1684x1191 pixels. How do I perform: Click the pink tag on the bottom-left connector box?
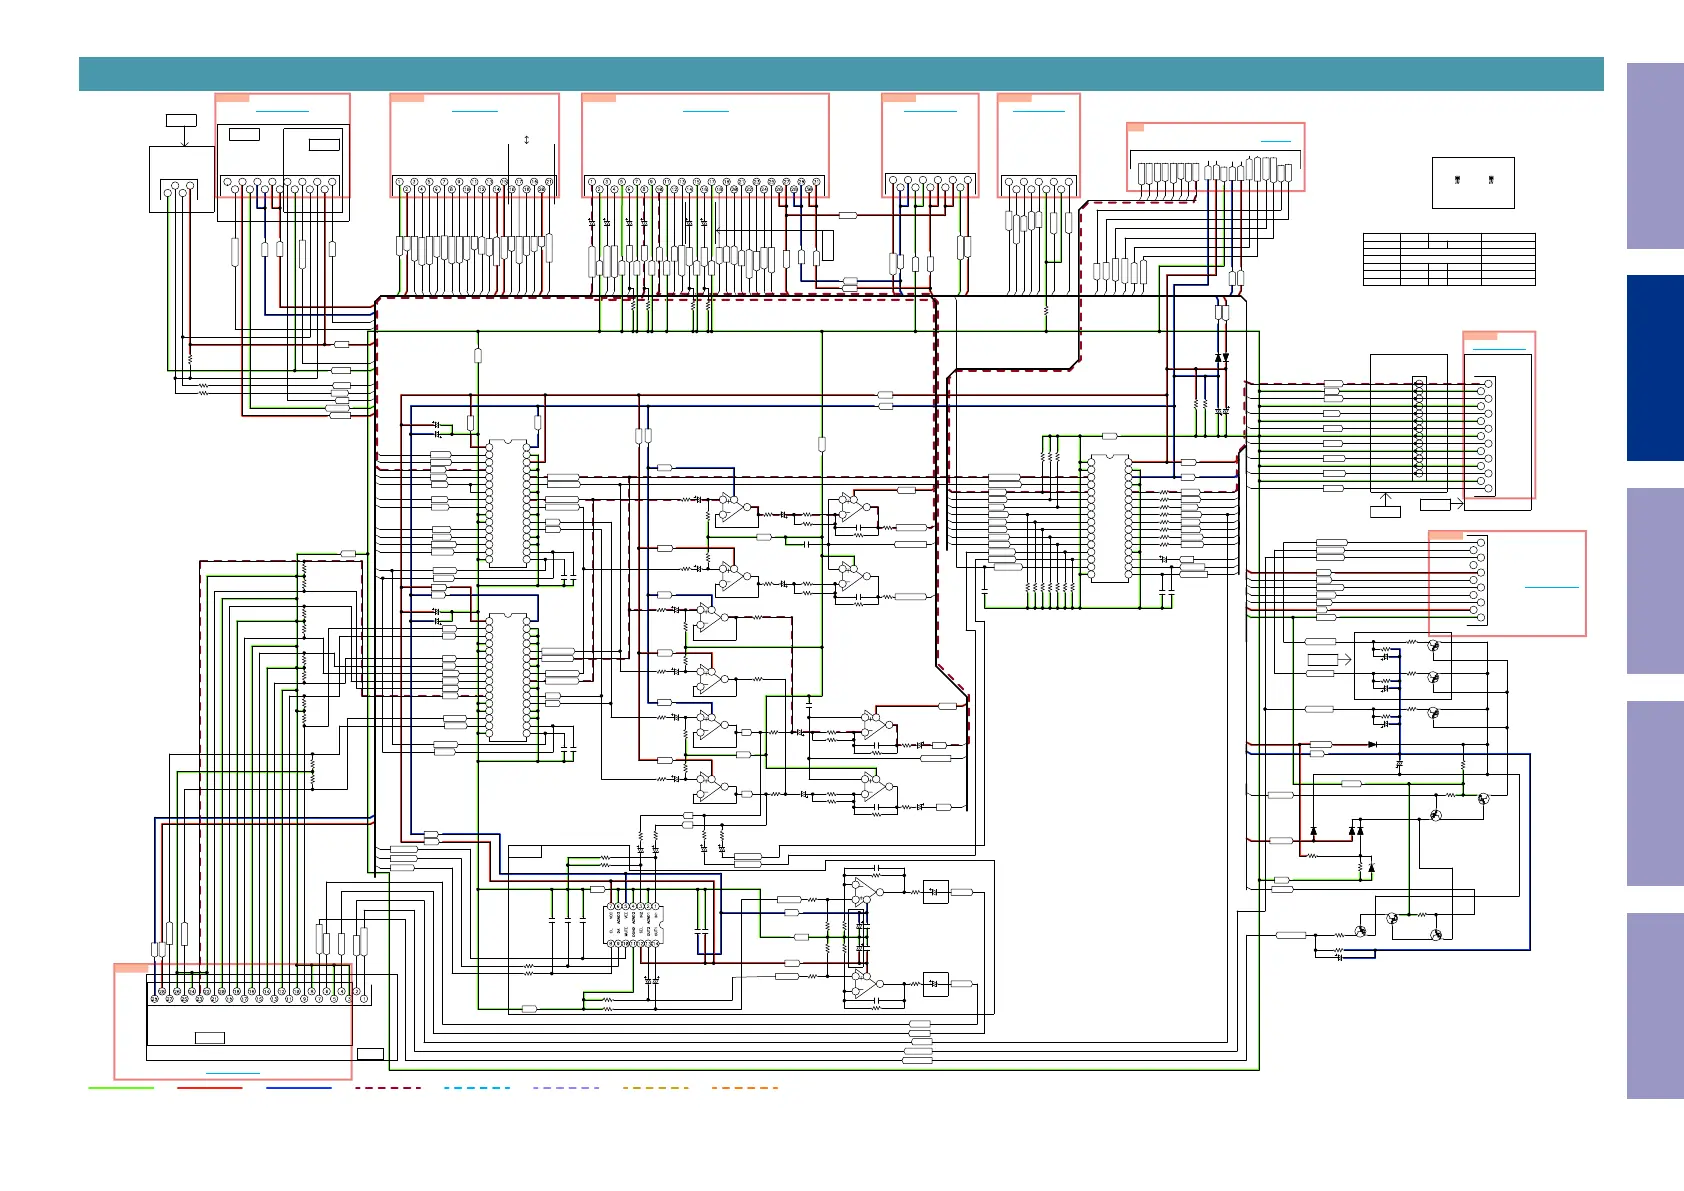tap(131, 968)
